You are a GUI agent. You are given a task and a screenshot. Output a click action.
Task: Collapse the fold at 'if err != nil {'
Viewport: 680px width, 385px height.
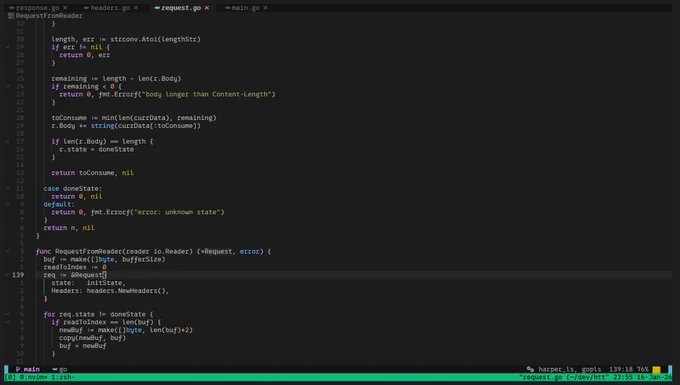coord(7,47)
